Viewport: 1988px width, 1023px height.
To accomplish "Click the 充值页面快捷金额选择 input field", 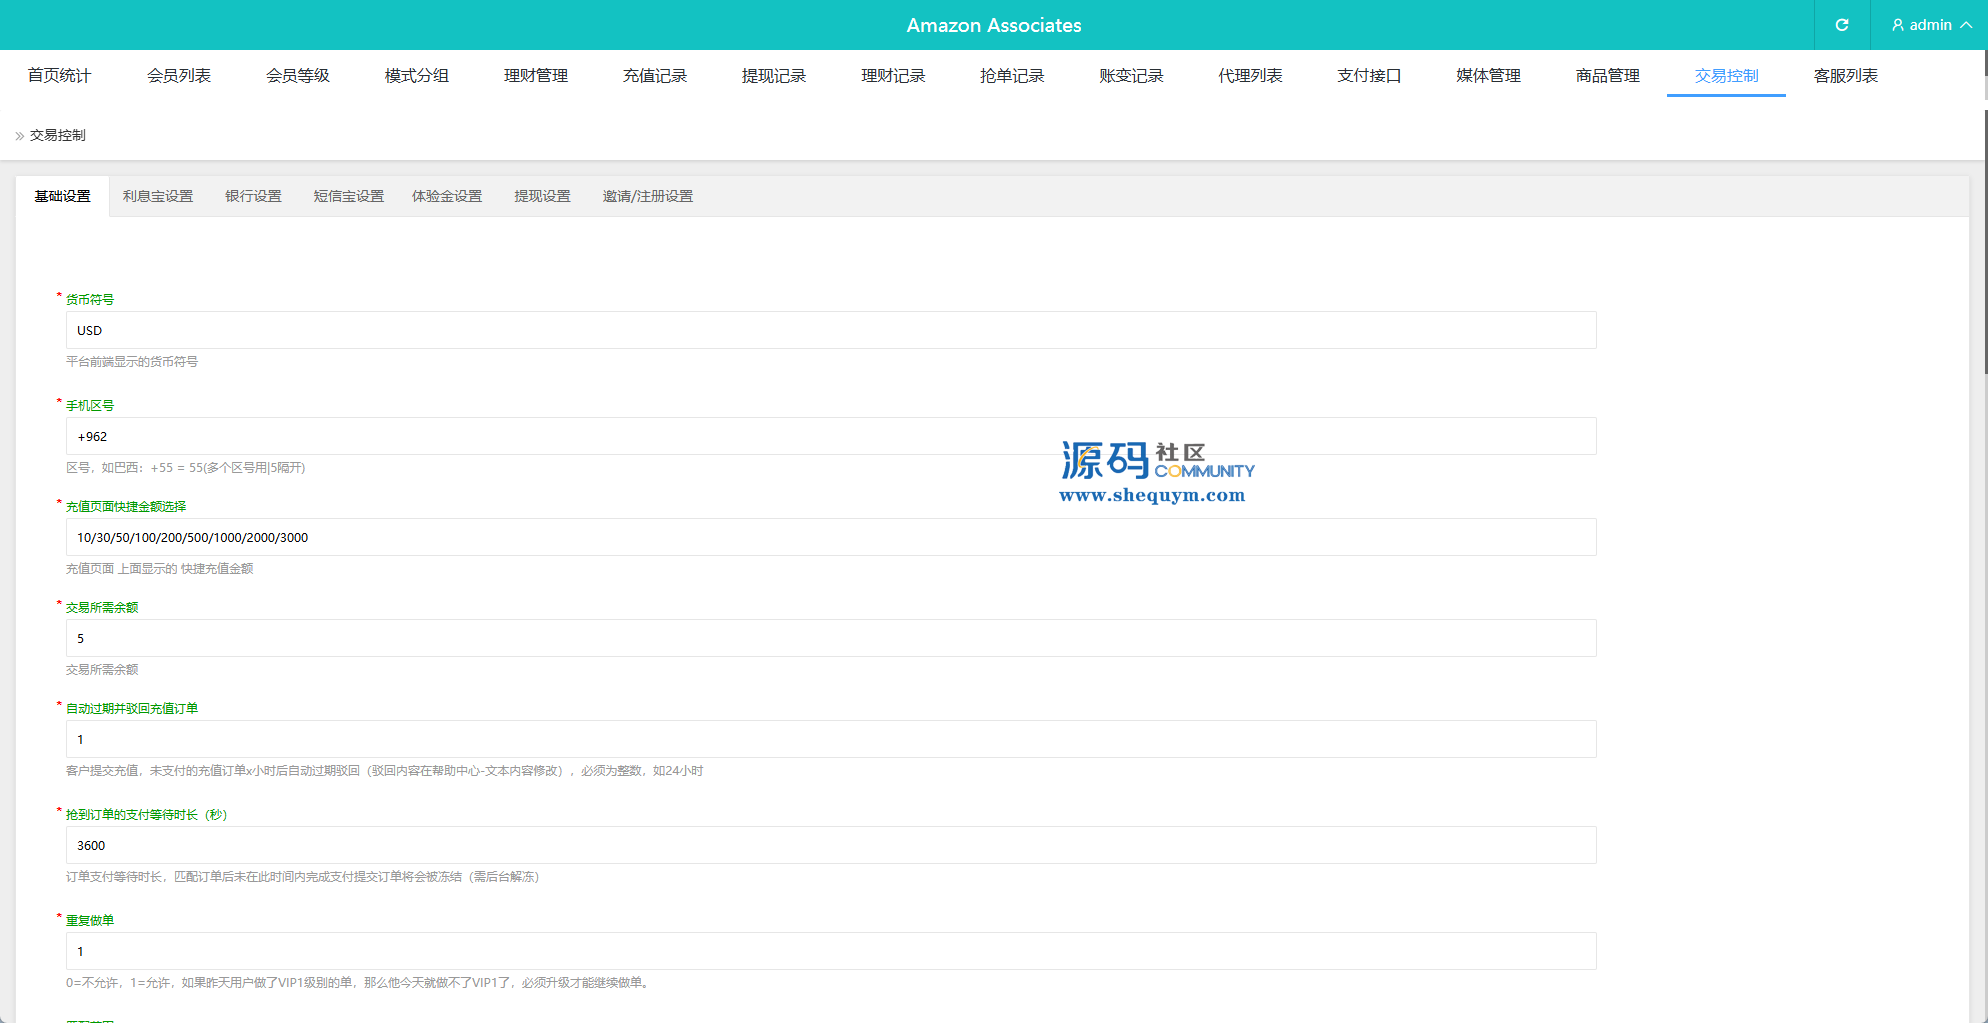I will (x=830, y=538).
